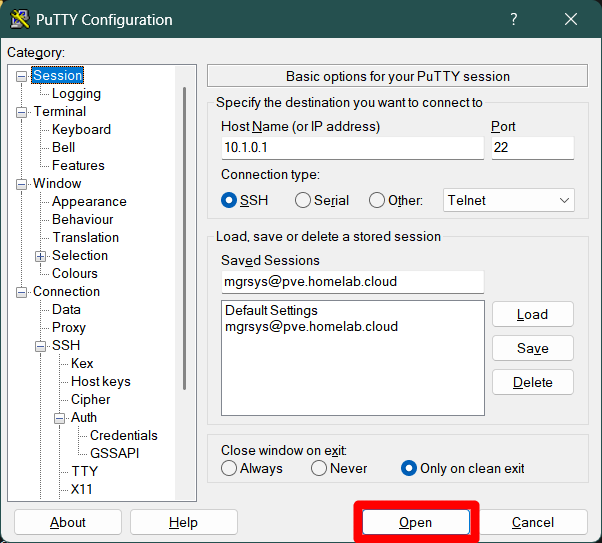Click the Delete session button
This screenshot has width=602, height=543.
click(533, 382)
